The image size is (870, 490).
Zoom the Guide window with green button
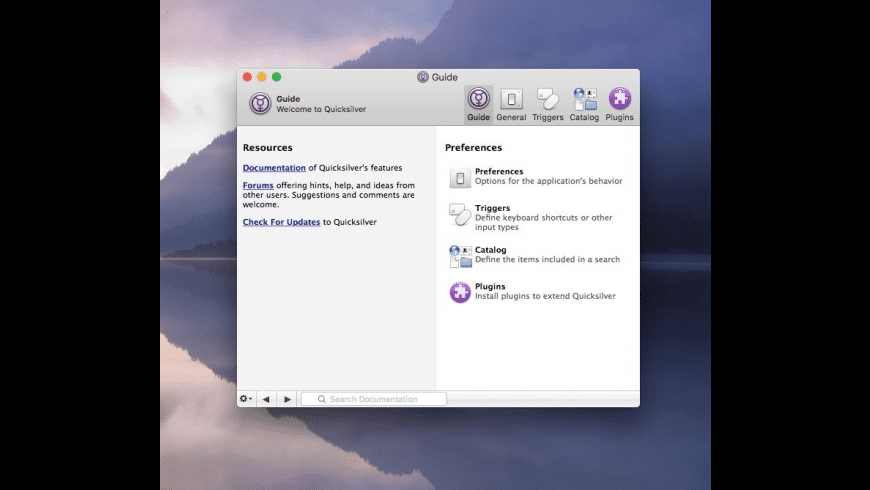click(276, 77)
